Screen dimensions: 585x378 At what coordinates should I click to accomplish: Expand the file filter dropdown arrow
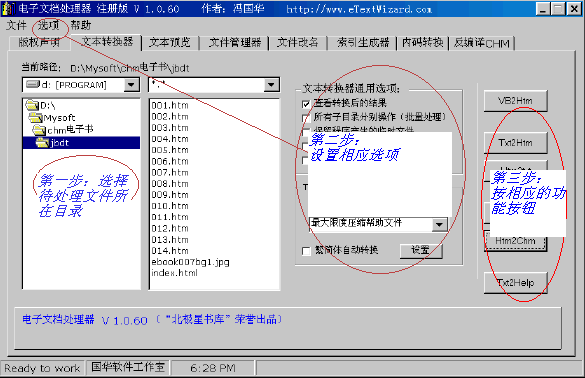271,85
